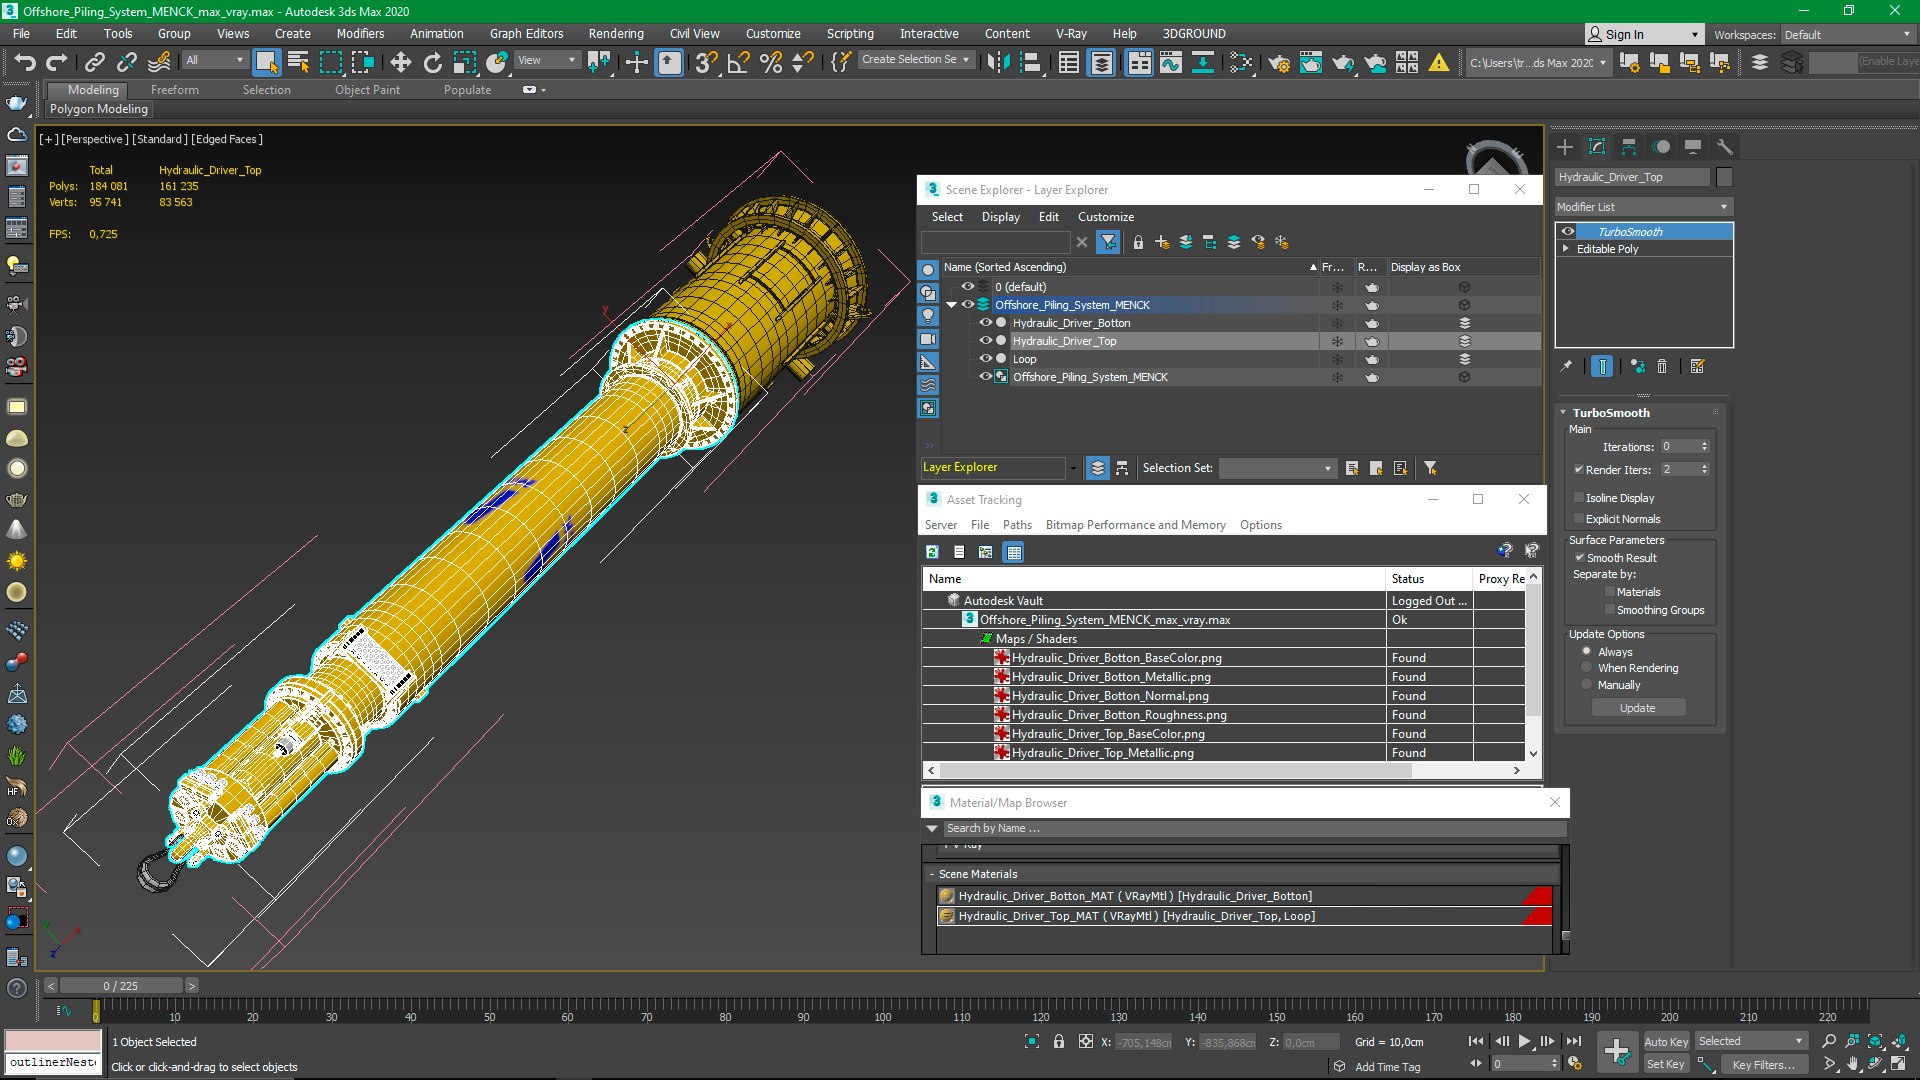The width and height of the screenshot is (1920, 1080).
Task: Click the Update button in TurboSmooth
Action: [x=1638, y=708]
